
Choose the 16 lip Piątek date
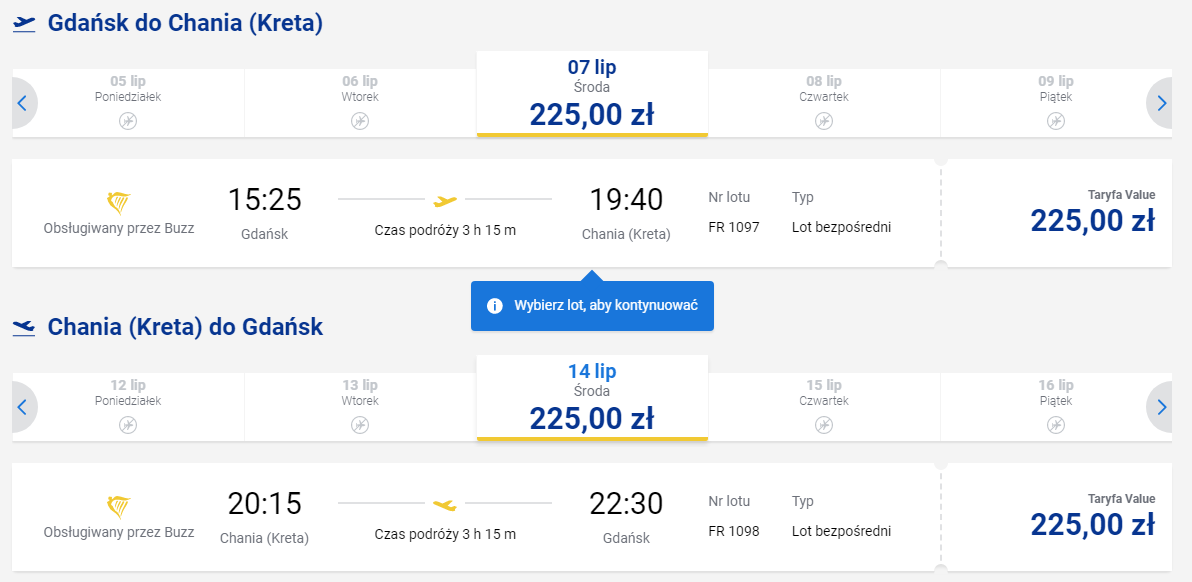[x=1056, y=407]
